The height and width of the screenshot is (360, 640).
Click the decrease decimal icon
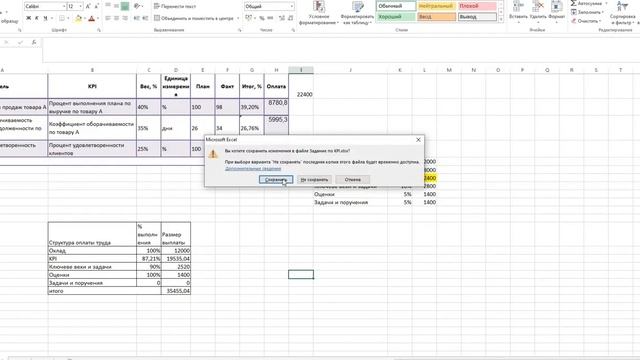click(290, 18)
